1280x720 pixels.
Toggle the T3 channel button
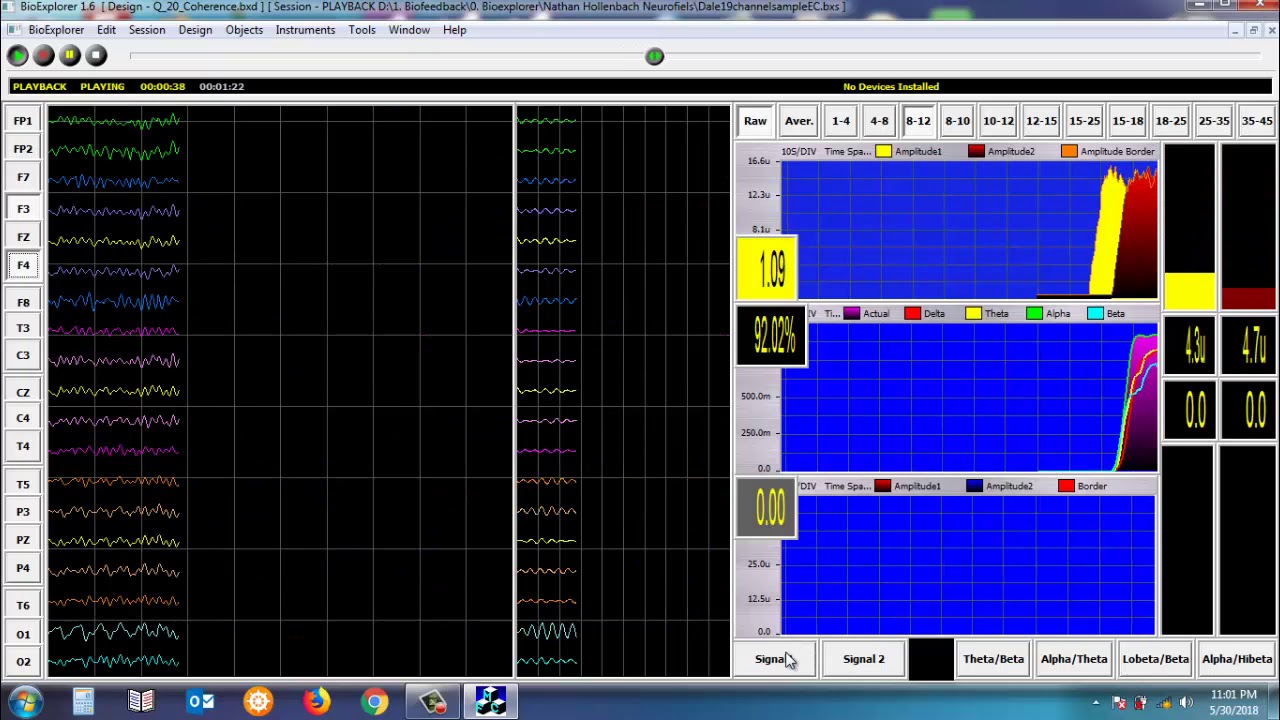(x=23, y=328)
